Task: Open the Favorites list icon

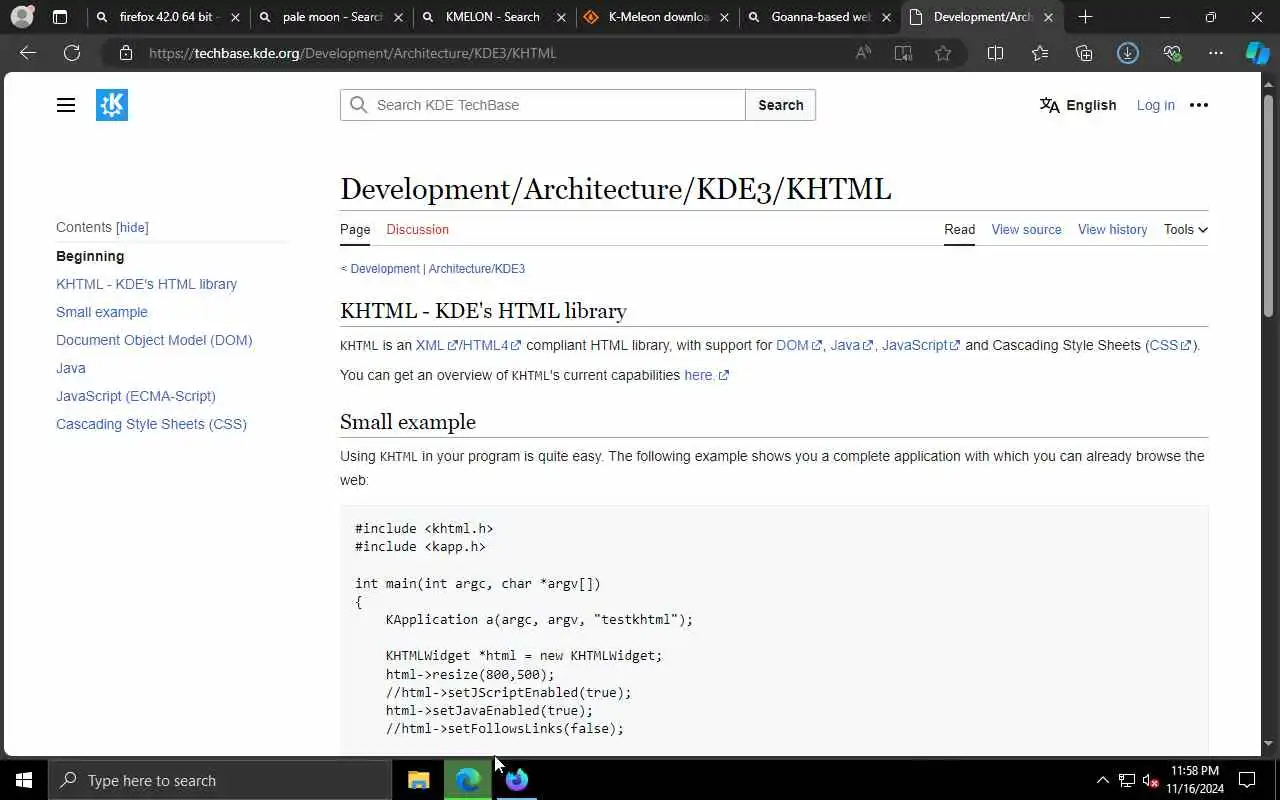Action: pyautogui.click(x=1040, y=53)
